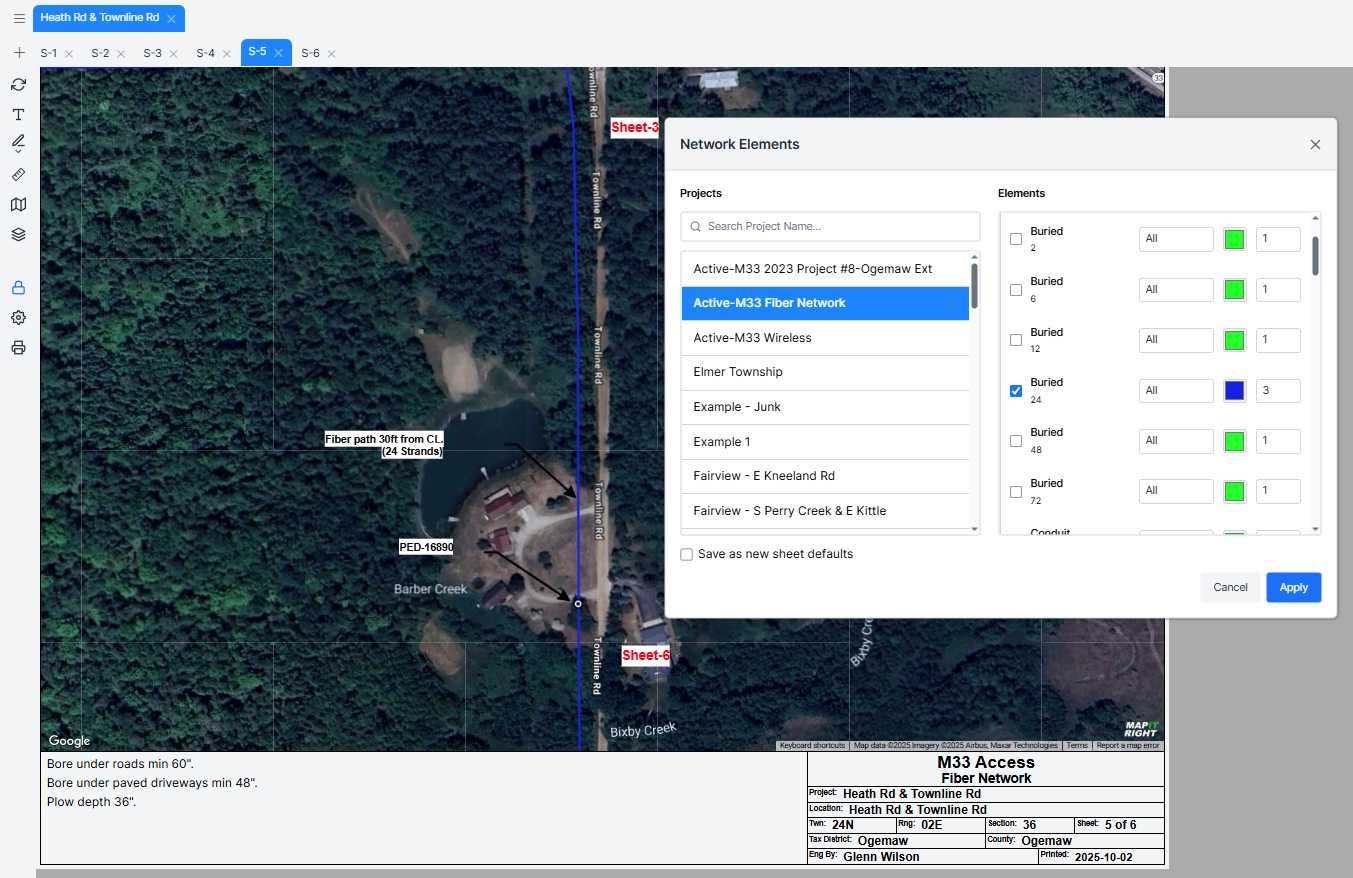This screenshot has height=878, width=1353.
Task: Check the Buried 48 element checkbox
Action: (1016, 441)
